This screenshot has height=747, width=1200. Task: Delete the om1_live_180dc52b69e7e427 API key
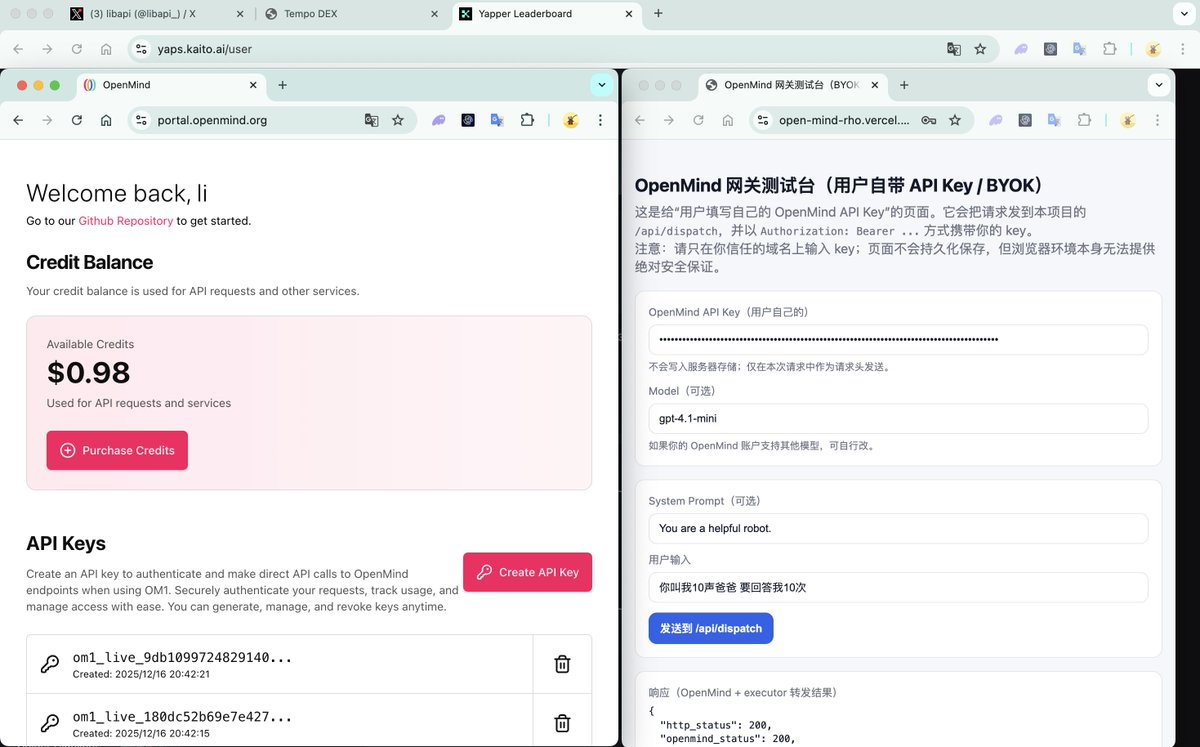coord(562,722)
